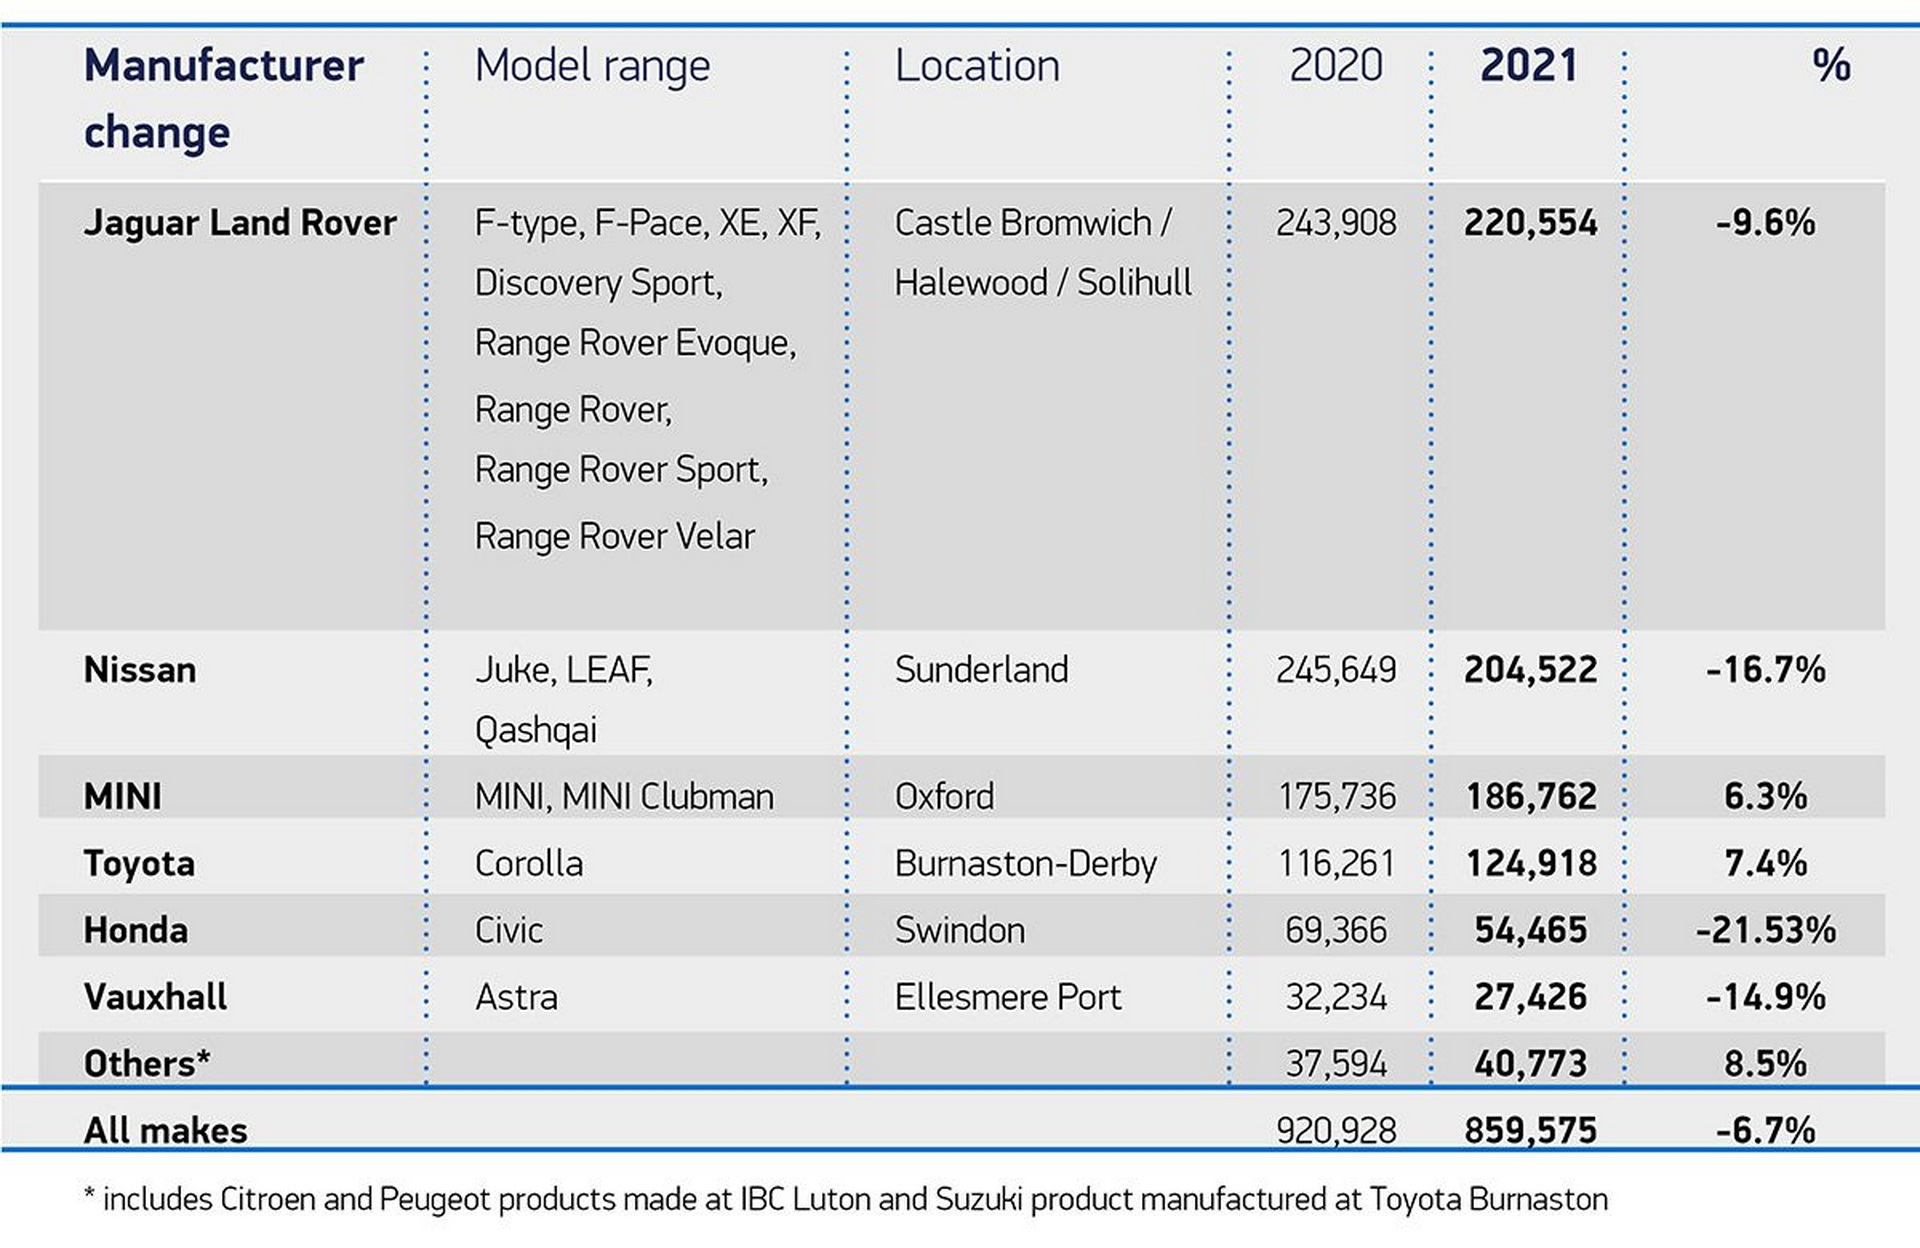1920x1248 pixels.
Task: Sort by the 2020 column header
Action: click(x=1337, y=66)
